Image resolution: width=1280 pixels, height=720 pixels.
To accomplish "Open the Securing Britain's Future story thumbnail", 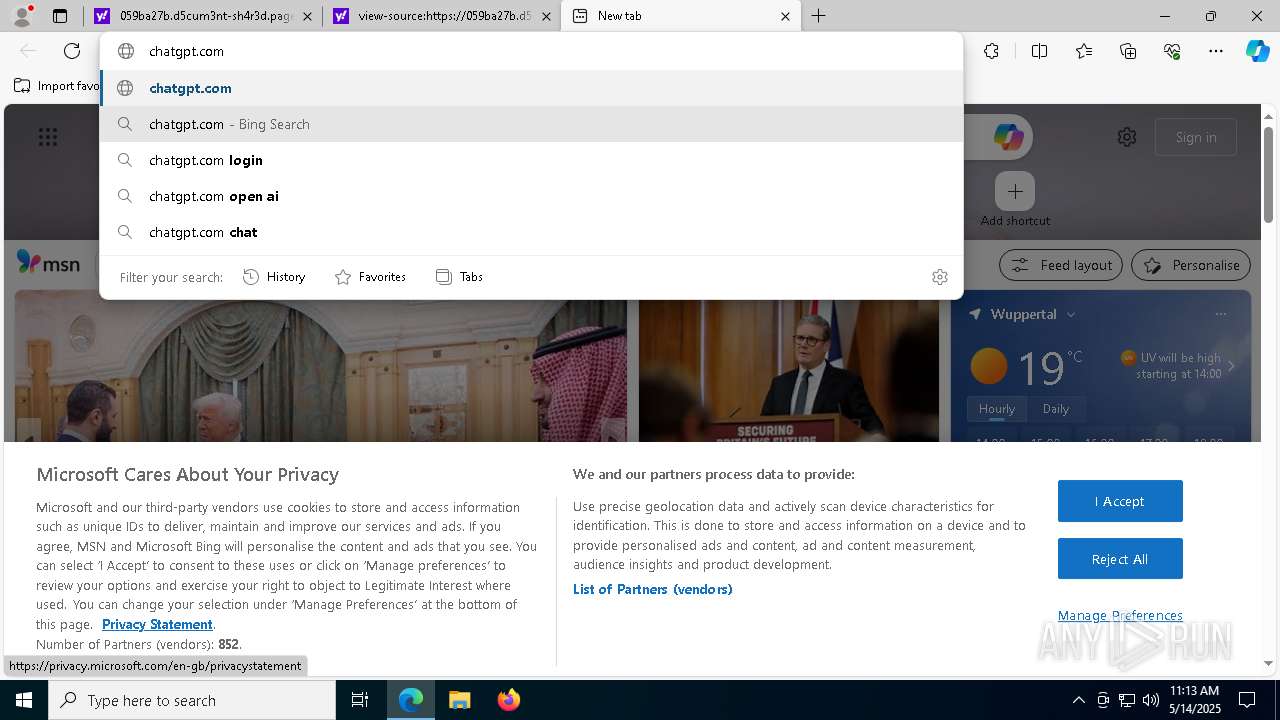I will [789, 371].
